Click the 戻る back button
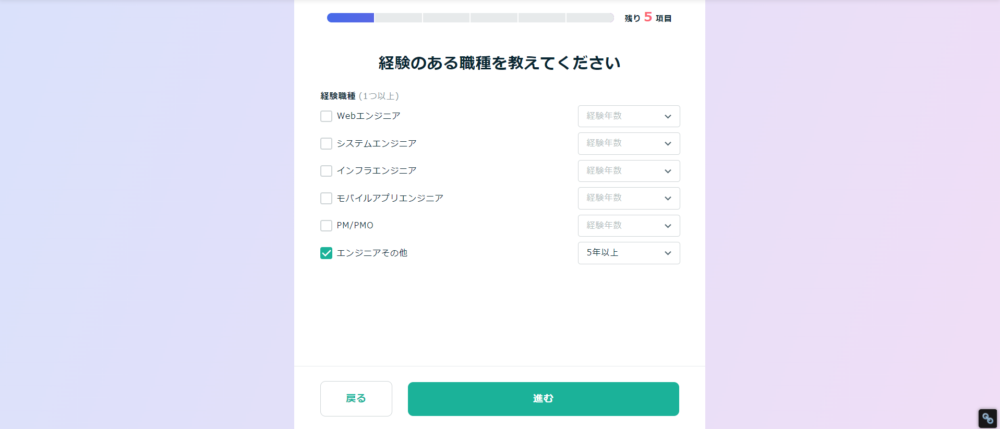 pyautogui.click(x=356, y=399)
